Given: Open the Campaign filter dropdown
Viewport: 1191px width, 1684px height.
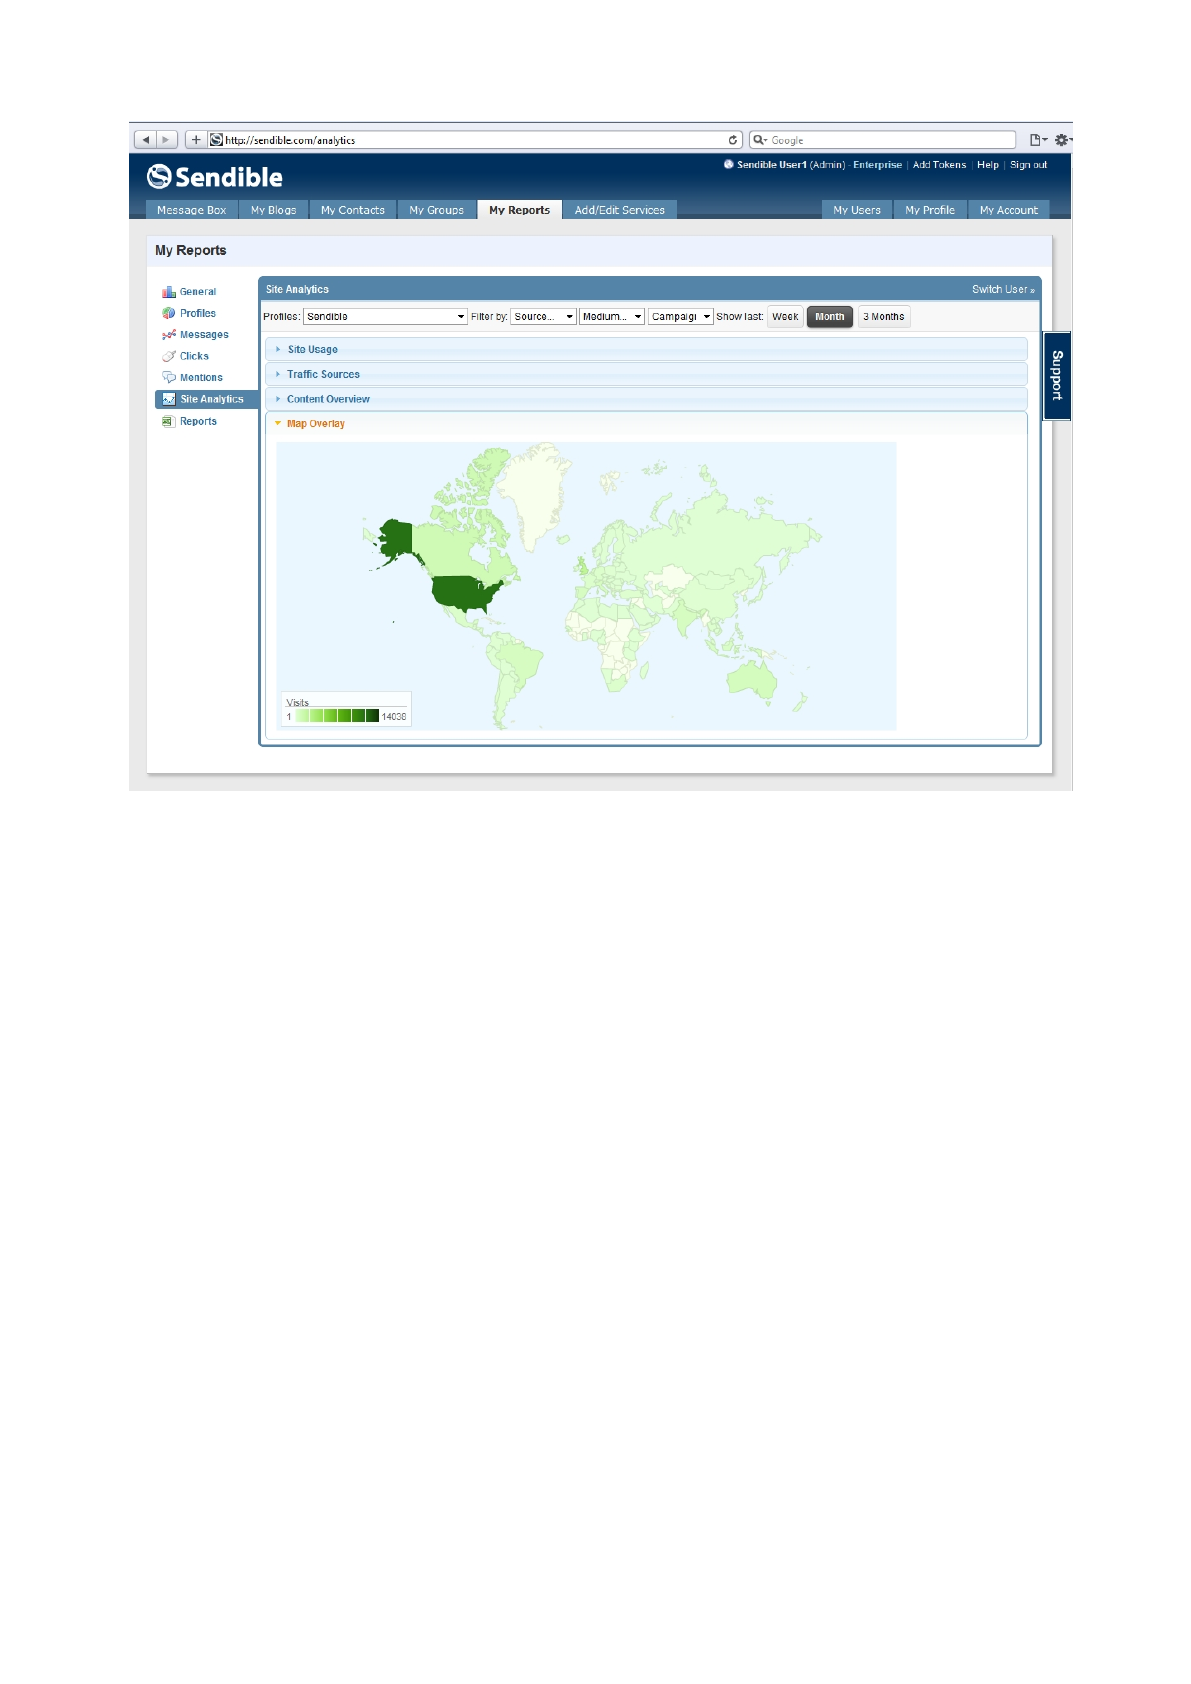Looking at the screenshot, I should [681, 317].
